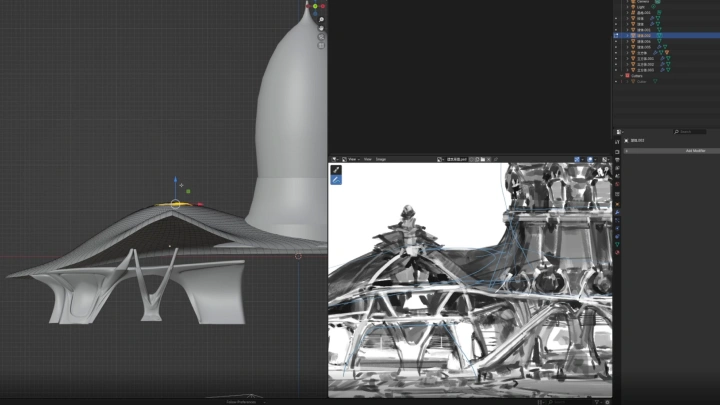The width and height of the screenshot is (720, 405).
Task: Toggle the fake user shield icon for image
Action: [x=471, y=159]
